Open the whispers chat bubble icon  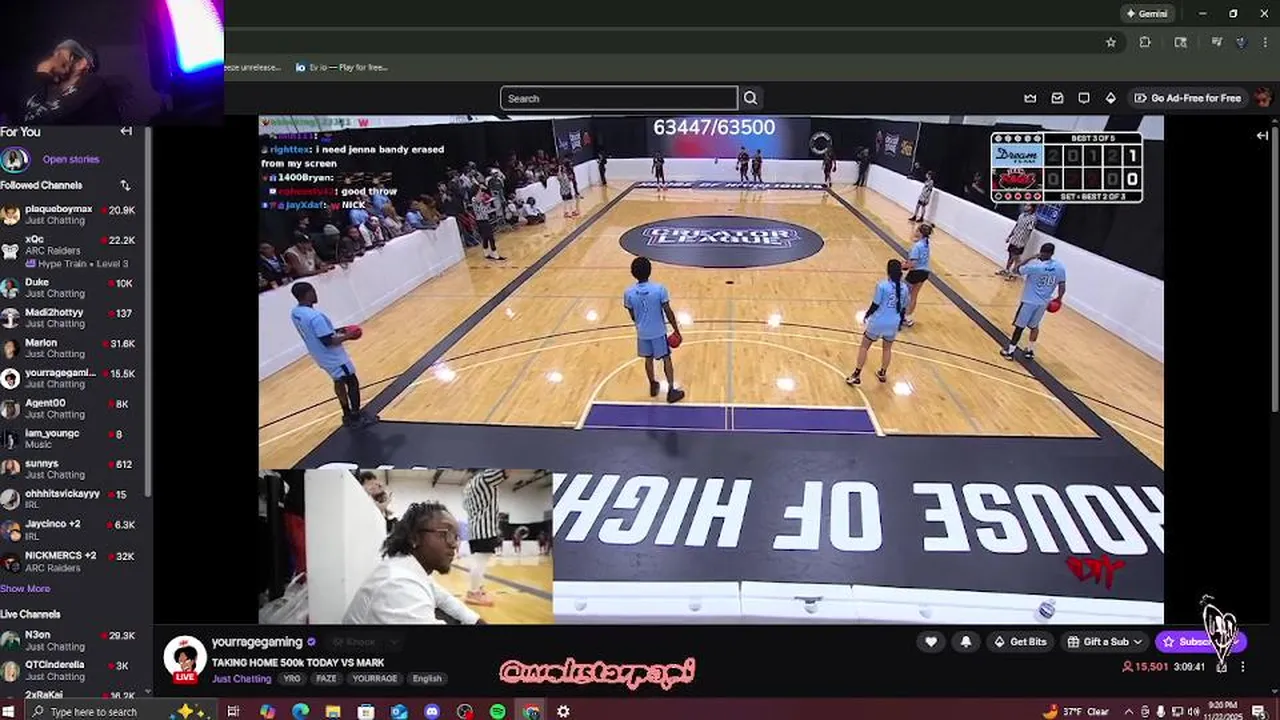pyautogui.click(x=1084, y=98)
